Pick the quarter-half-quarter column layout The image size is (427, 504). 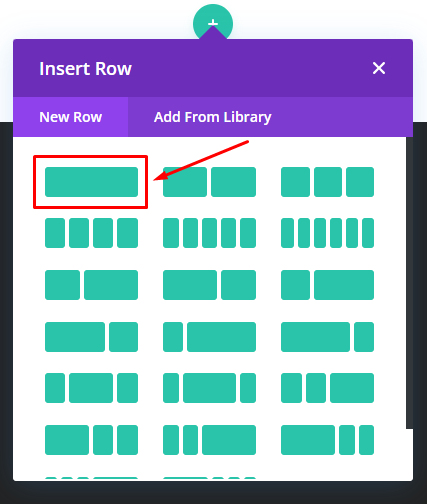tap(91, 388)
